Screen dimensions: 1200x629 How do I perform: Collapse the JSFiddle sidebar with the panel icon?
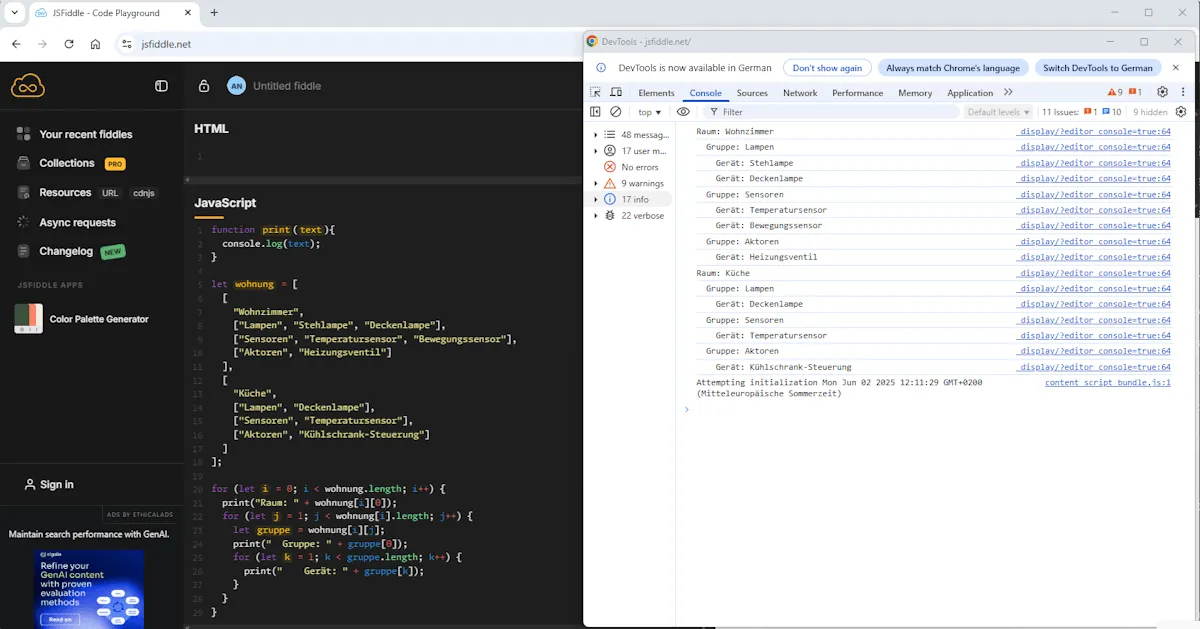[x=161, y=86]
